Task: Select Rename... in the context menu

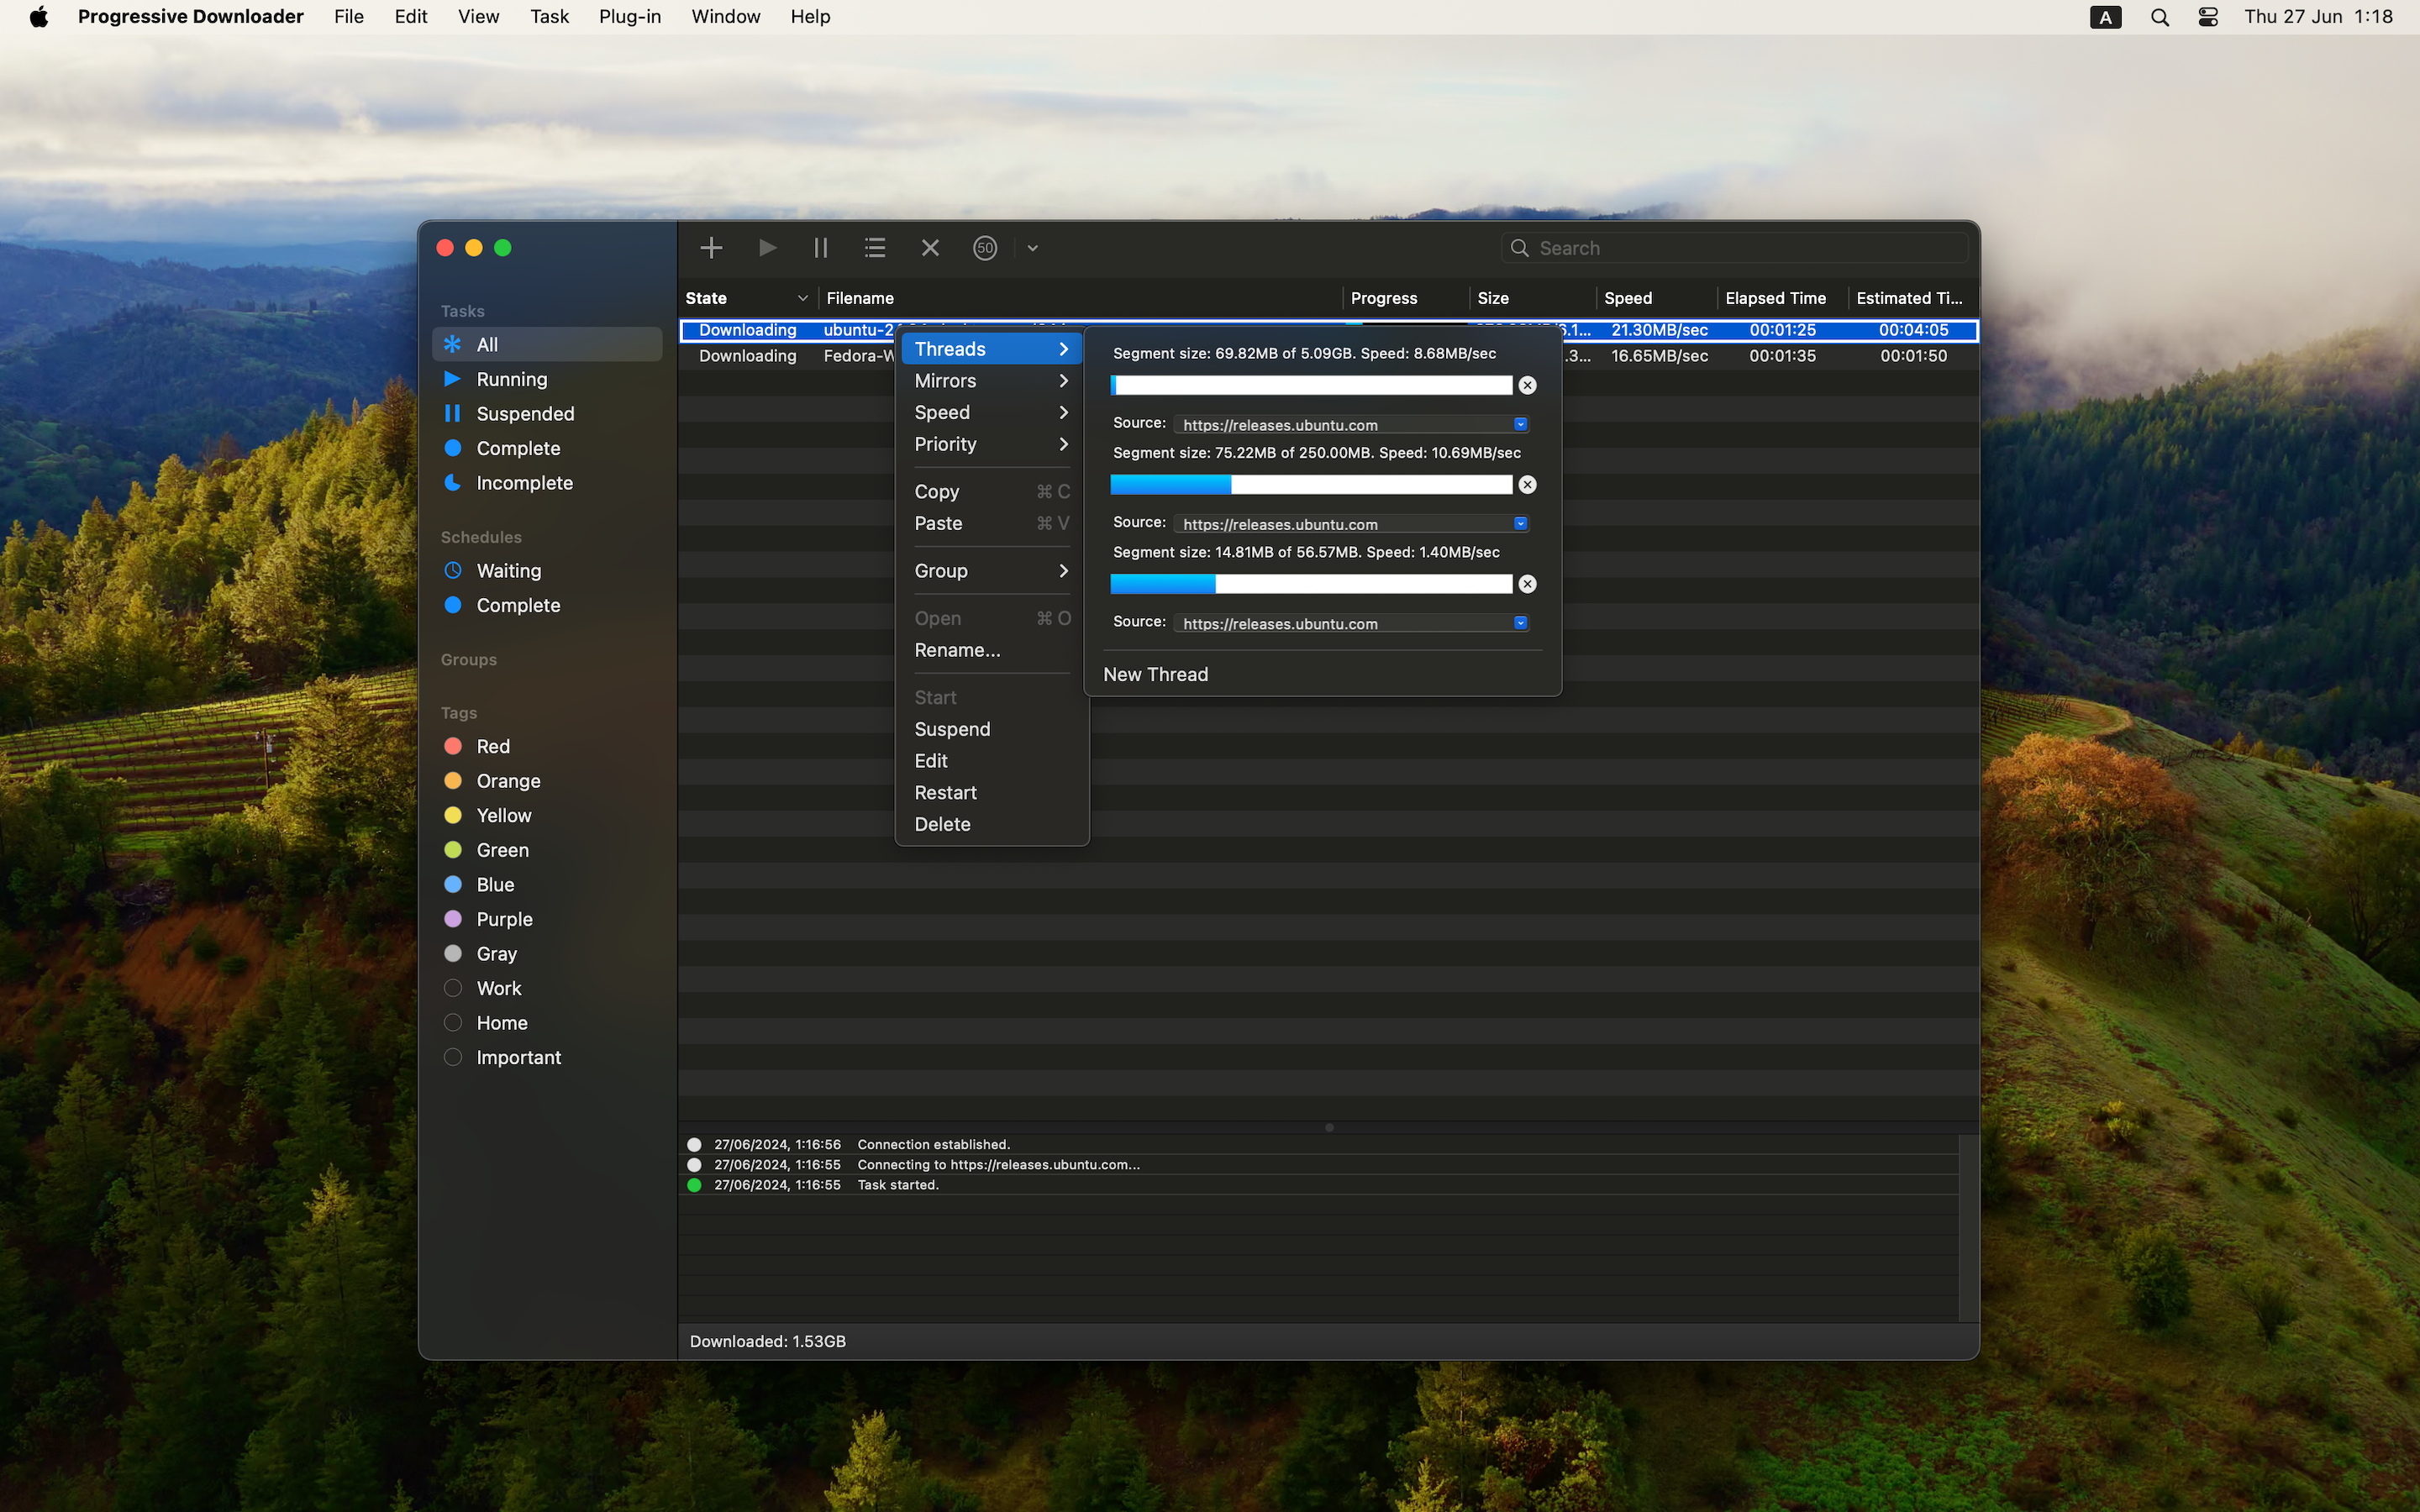Action: tap(956, 650)
